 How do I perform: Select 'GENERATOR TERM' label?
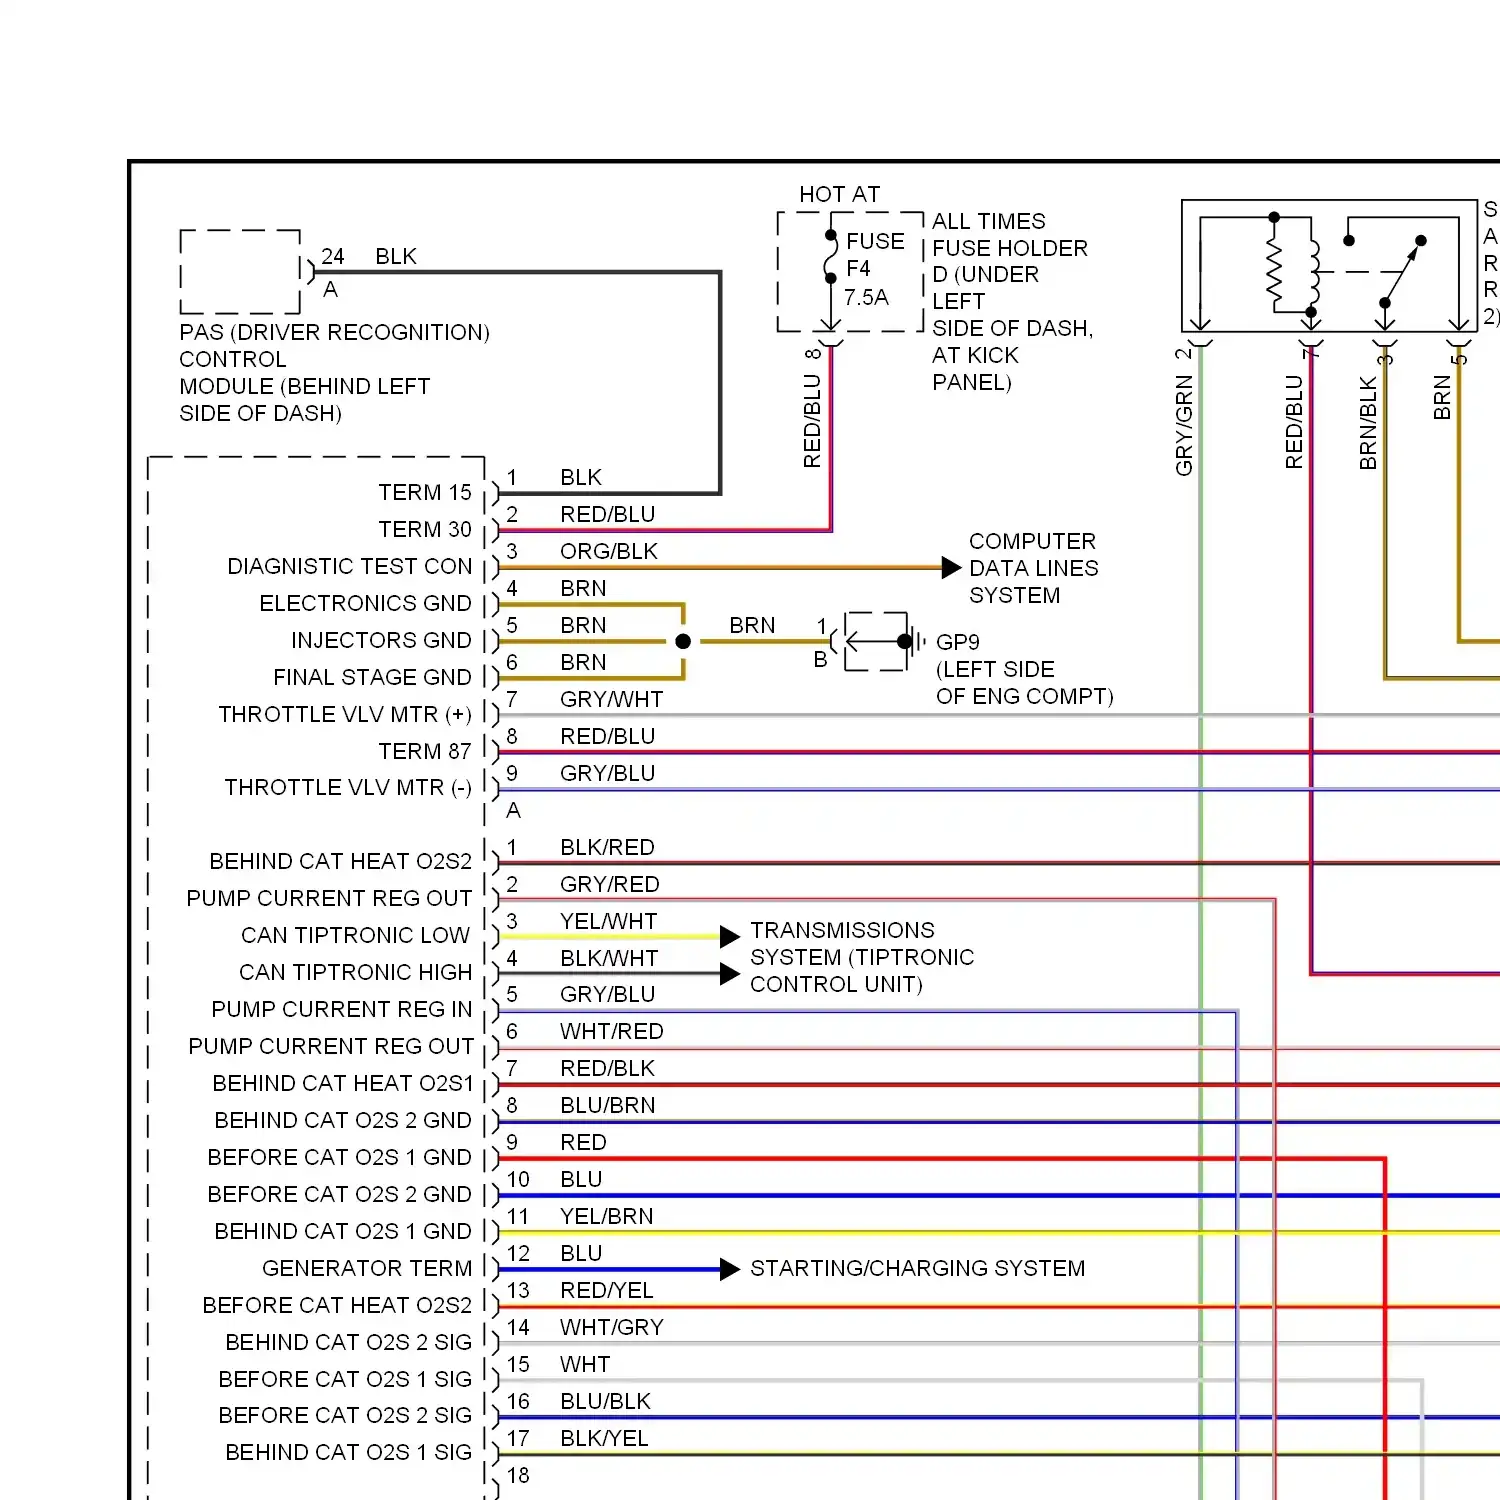tap(367, 1269)
